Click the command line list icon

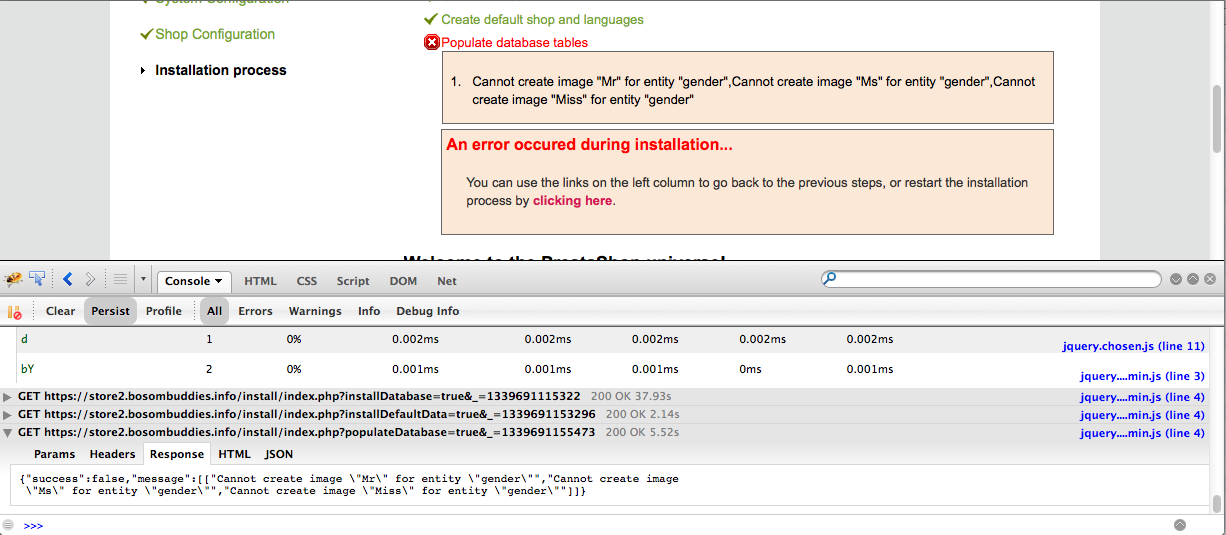click(9, 525)
